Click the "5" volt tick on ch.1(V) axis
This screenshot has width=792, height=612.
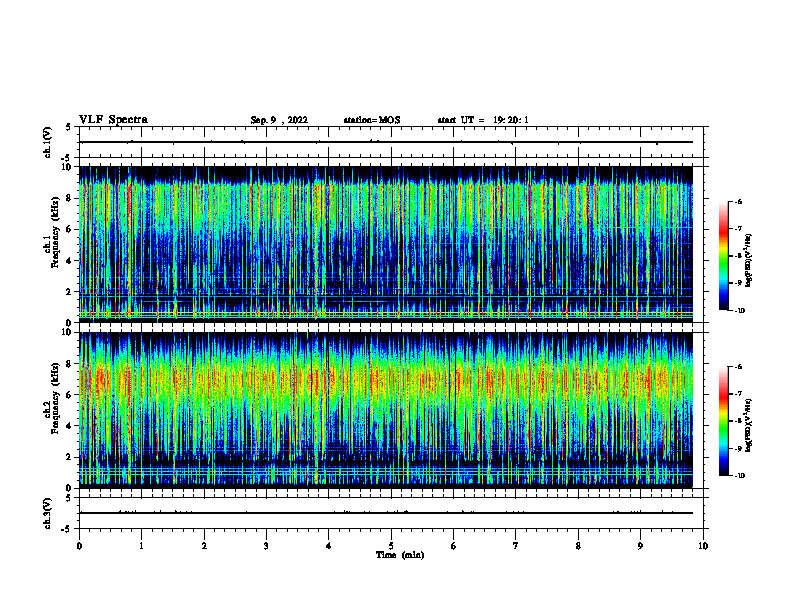pyautogui.click(x=69, y=128)
